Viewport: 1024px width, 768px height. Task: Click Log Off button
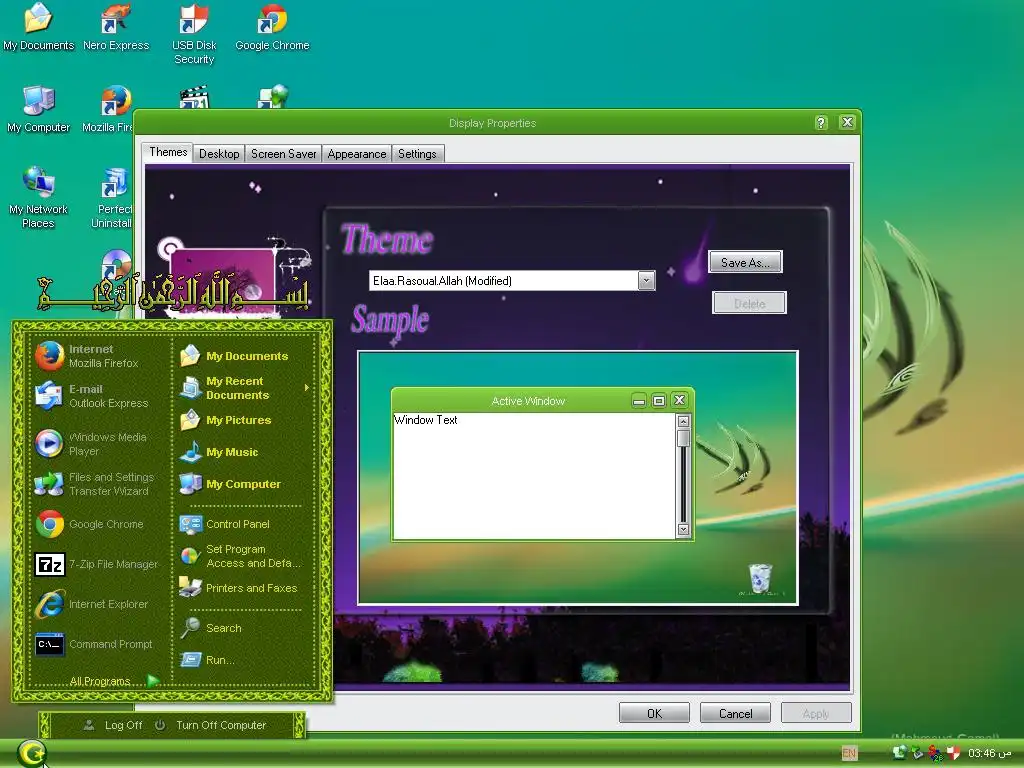pyautogui.click(x=113, y=725)
